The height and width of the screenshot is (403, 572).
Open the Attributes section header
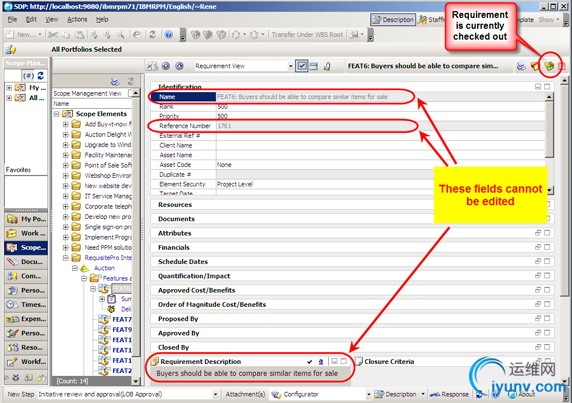point(174,233)
